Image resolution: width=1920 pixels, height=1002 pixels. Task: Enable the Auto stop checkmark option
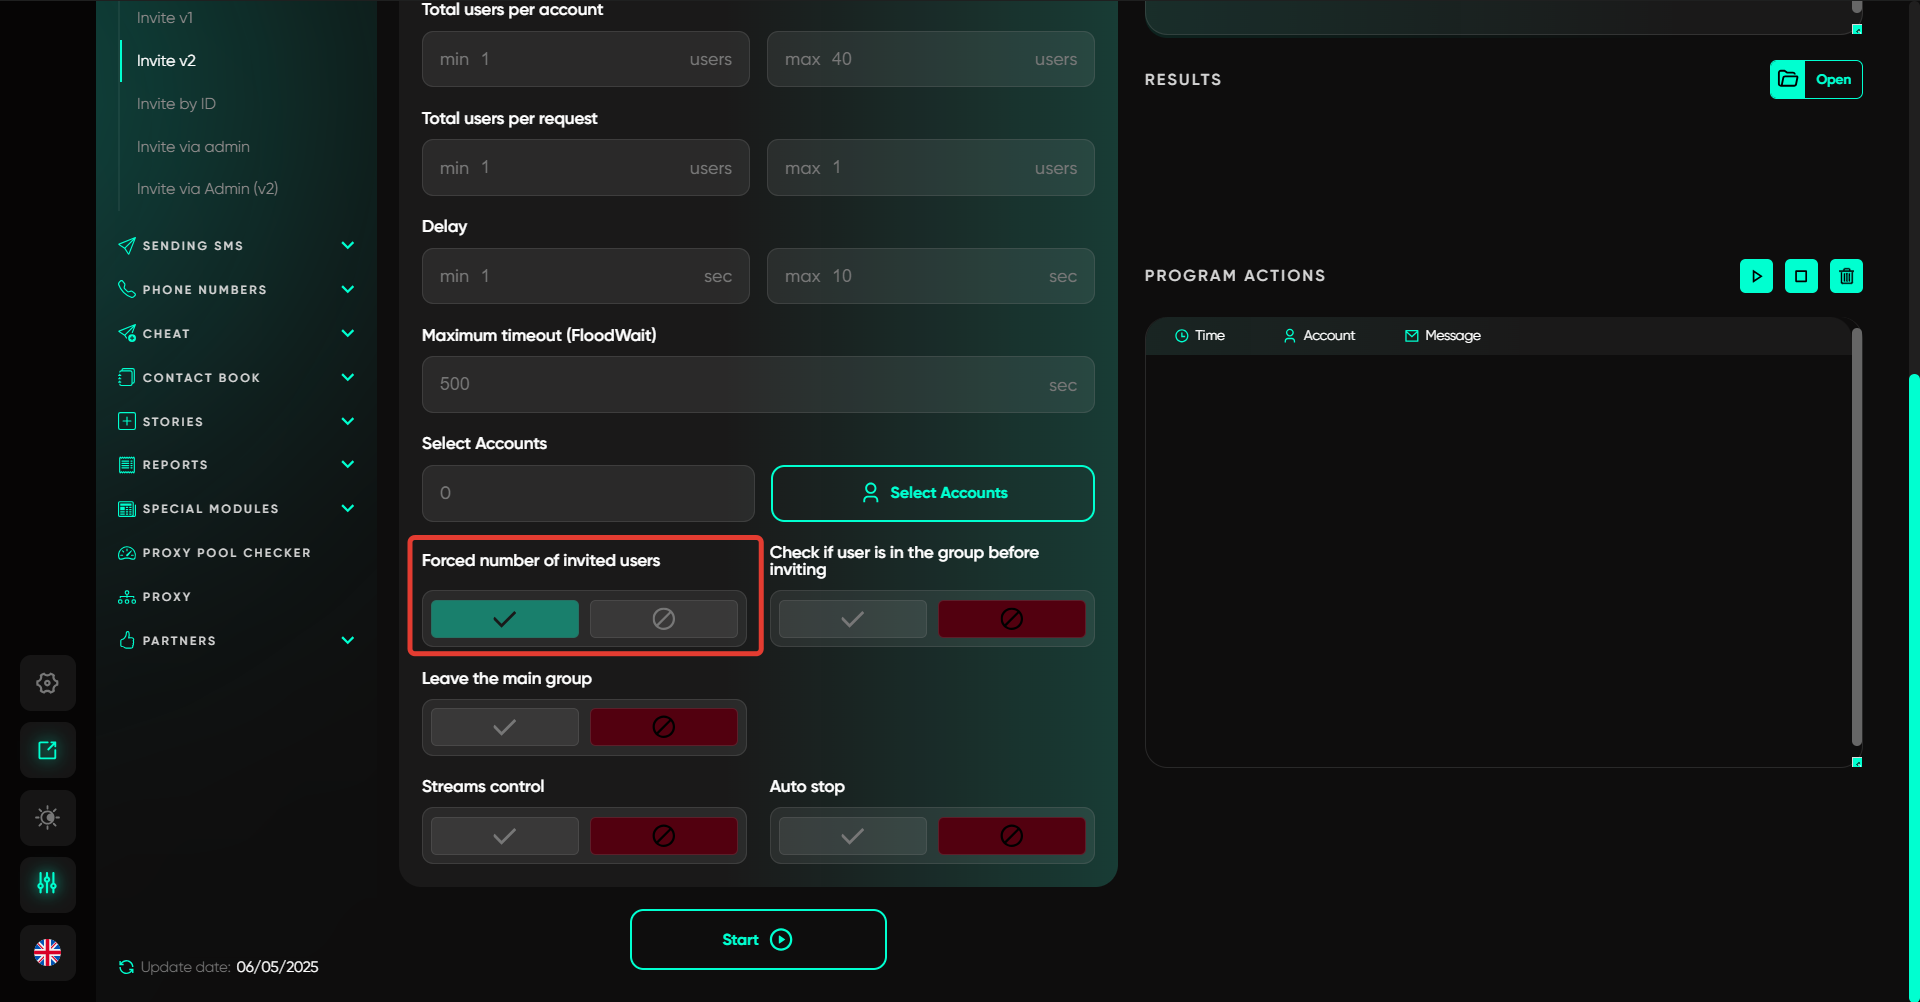[852, 836]
